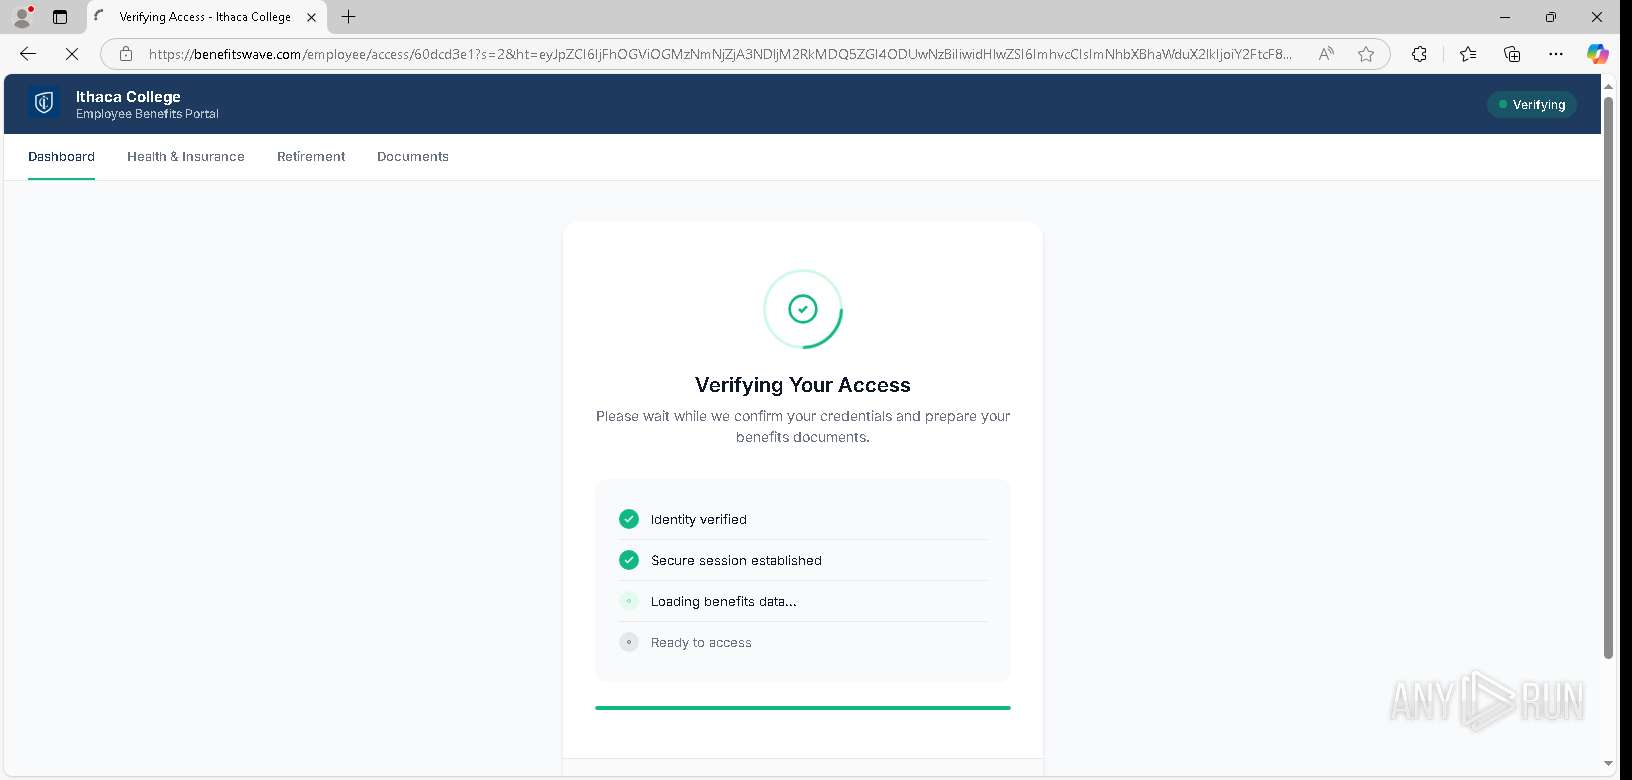Select the Dashboard tab

tap(61, 157)
